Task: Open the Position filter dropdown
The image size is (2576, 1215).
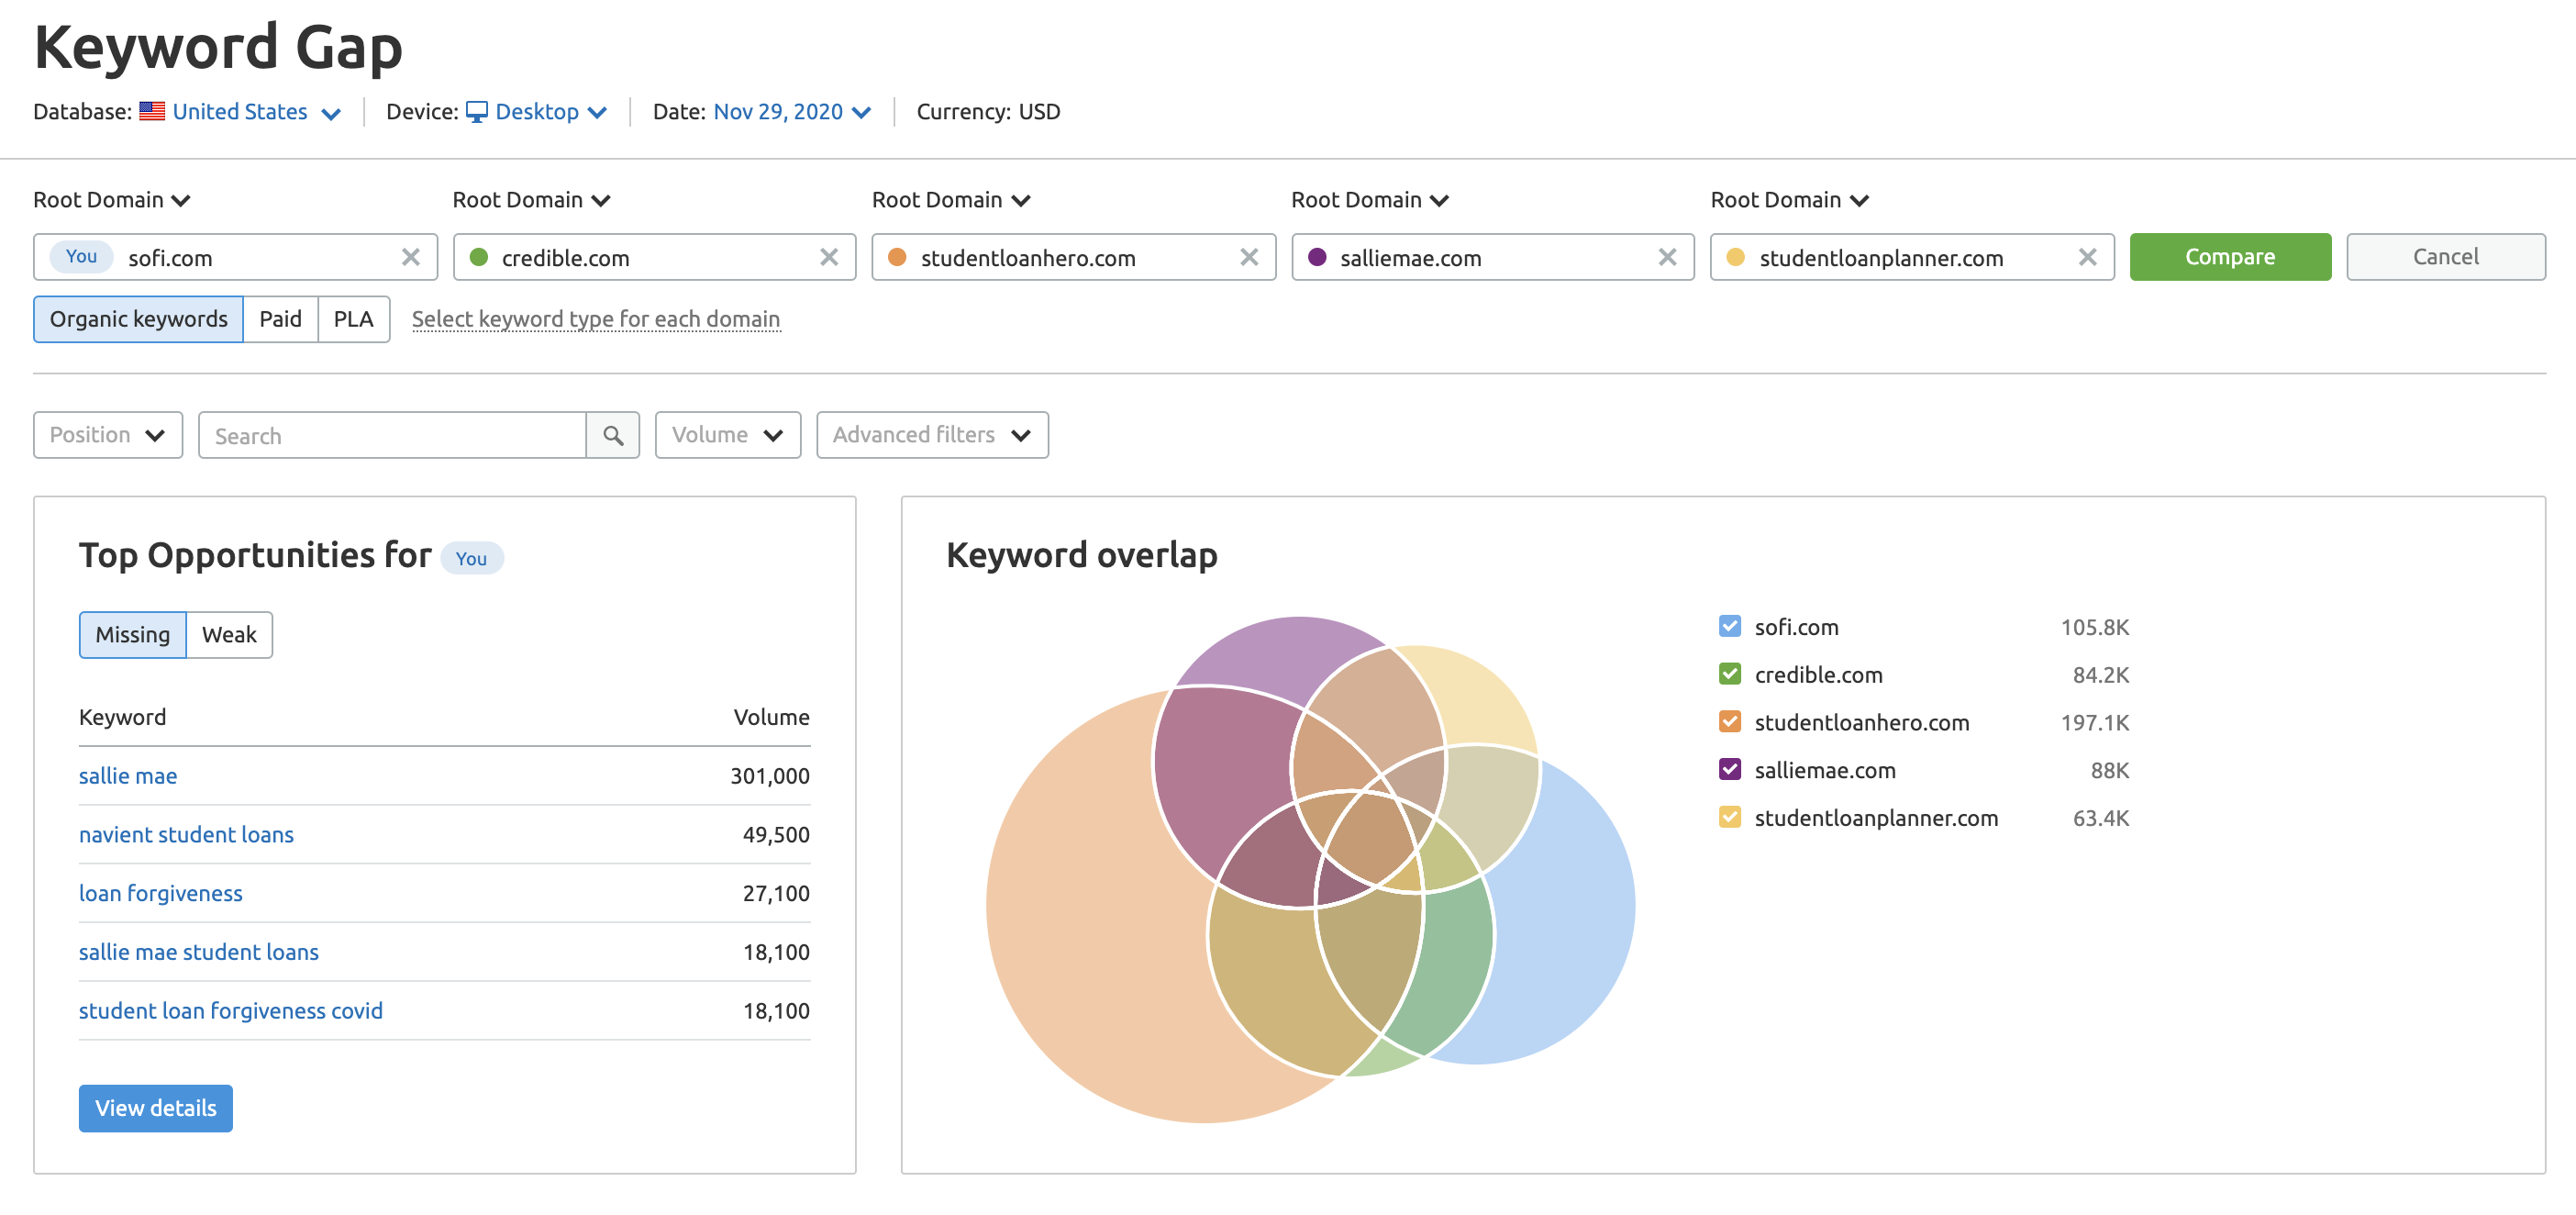Action: coord(108,435)
